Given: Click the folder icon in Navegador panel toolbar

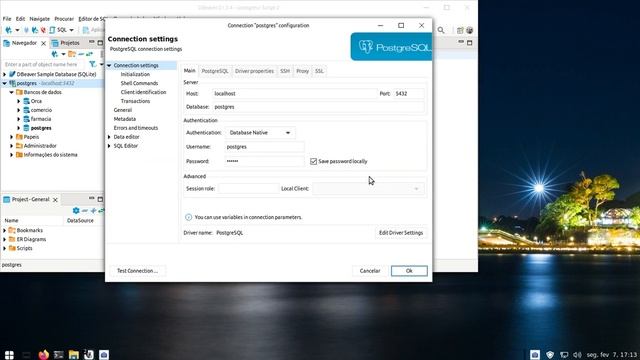Looking at the screenshot, I should tap(72, 54).
